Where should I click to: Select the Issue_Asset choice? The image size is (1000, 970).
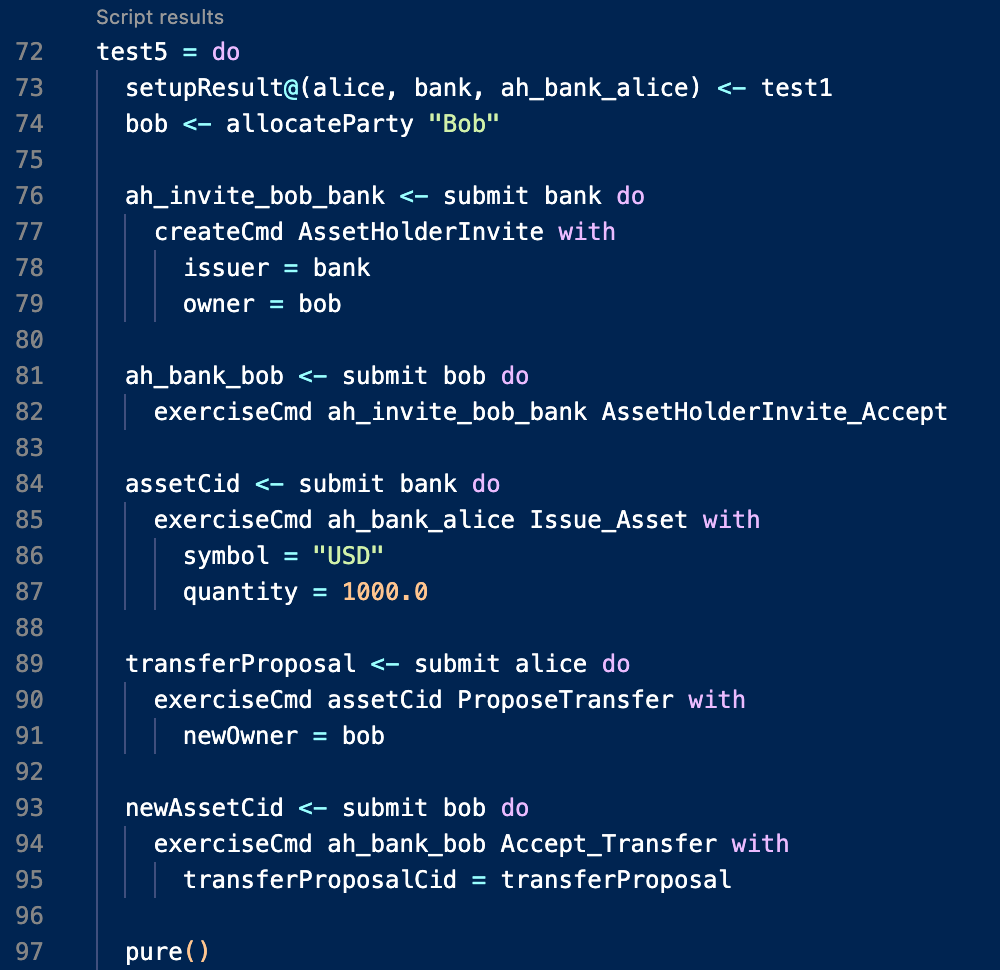[x=608, y=520]
